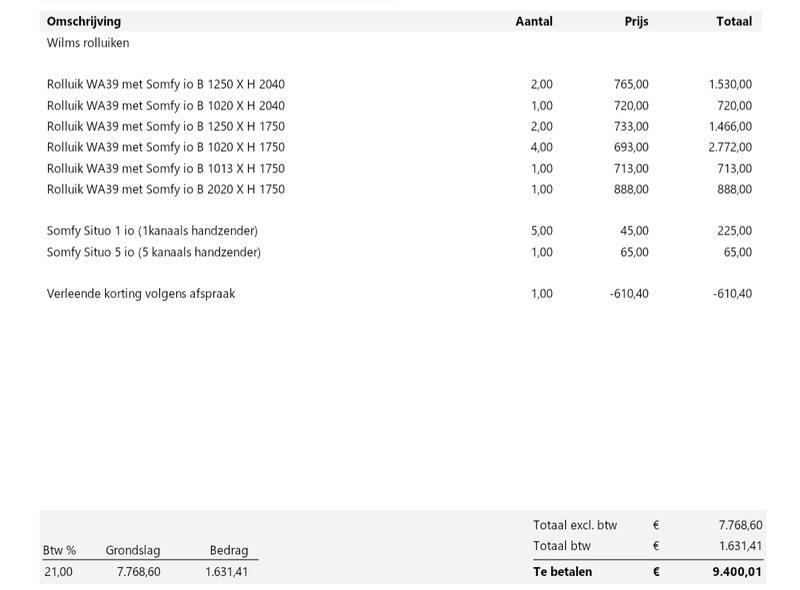This screenshot has height=590, width=800.
Task: Click the Grondslag value 7.768,60
Action: click(139, 572)
